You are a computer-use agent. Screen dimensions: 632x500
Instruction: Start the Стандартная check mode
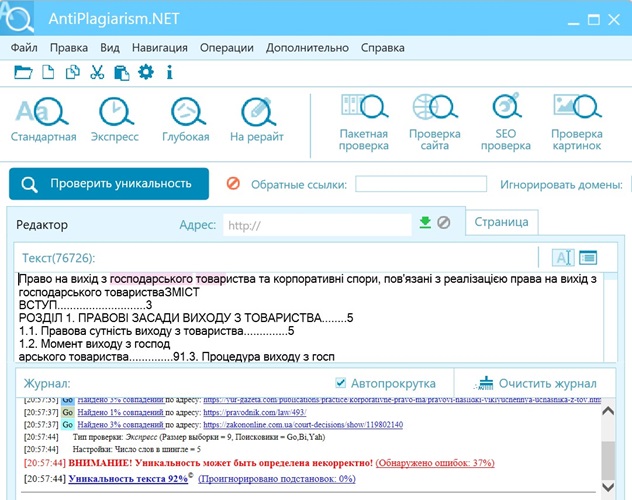tap(44, 120)
